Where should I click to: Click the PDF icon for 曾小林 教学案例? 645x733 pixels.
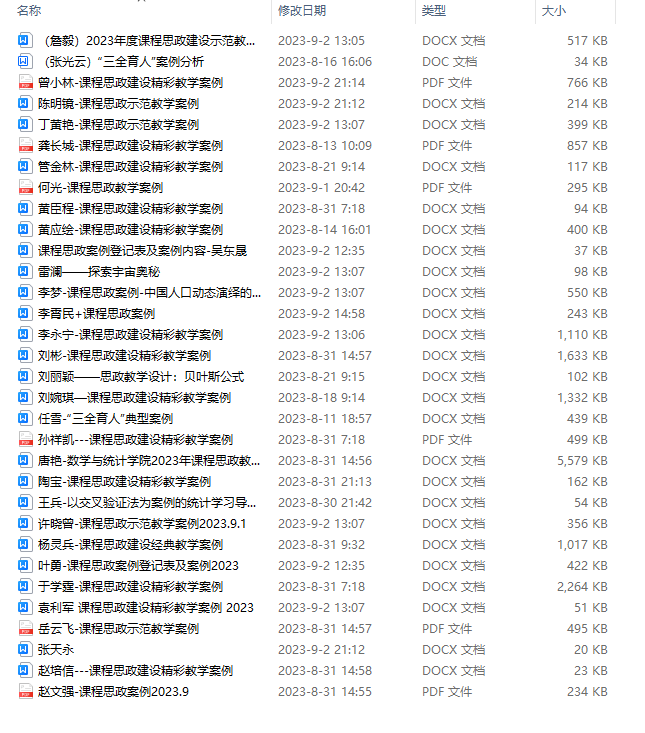click(x=25, y=82)
